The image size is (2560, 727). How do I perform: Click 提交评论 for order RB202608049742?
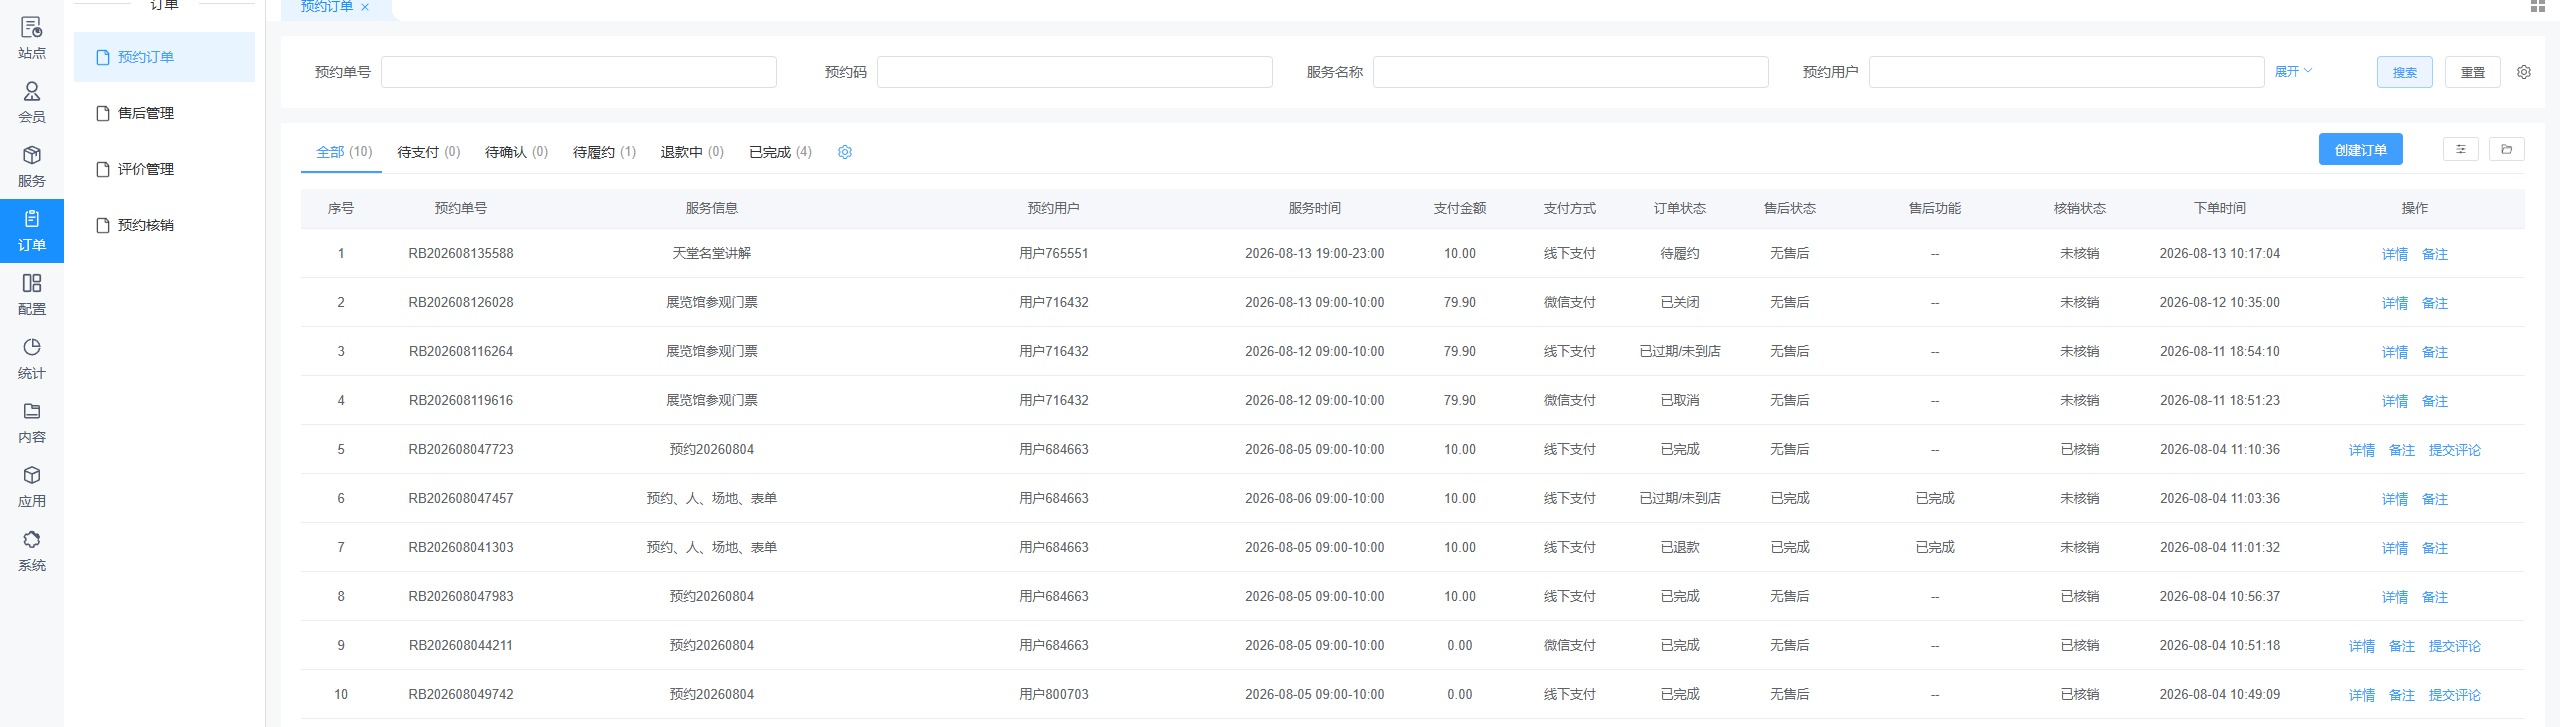[2455, 695]
